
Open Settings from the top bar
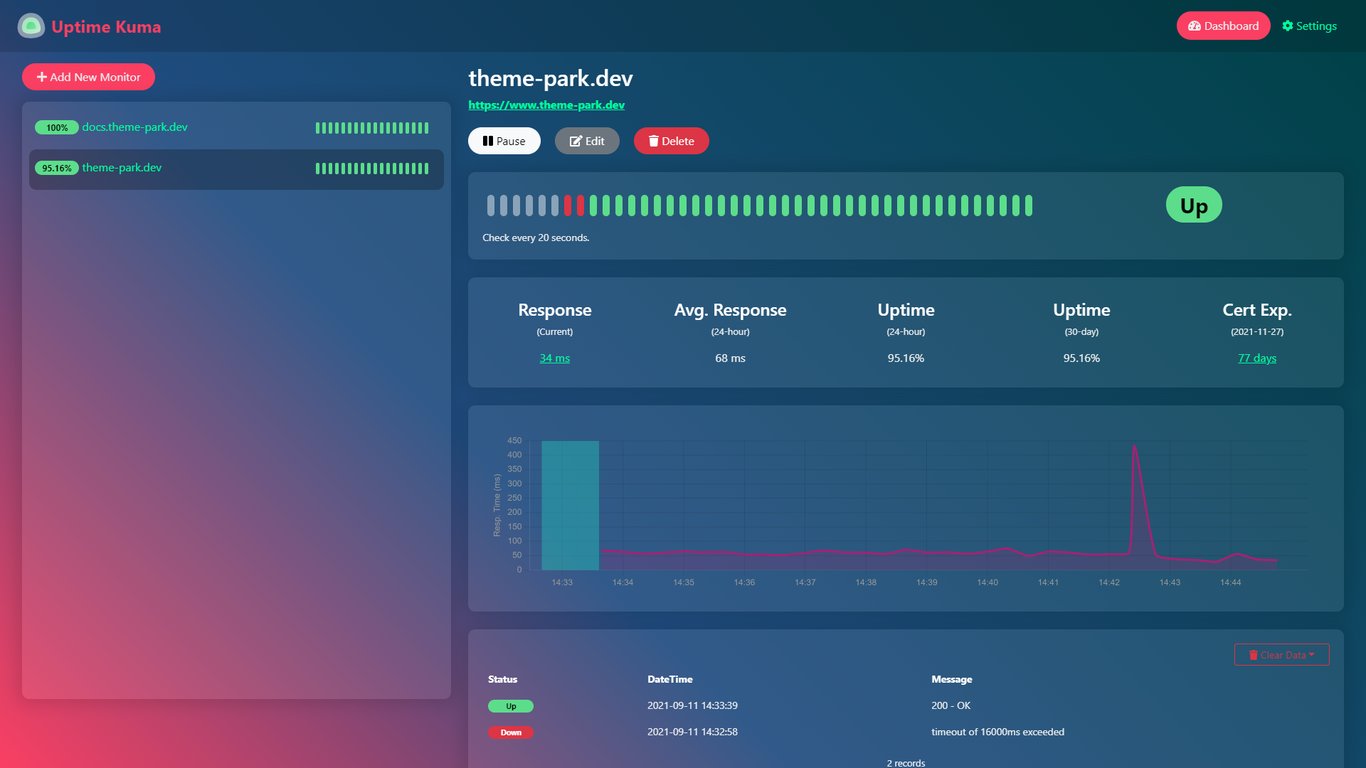(1309, 26)
